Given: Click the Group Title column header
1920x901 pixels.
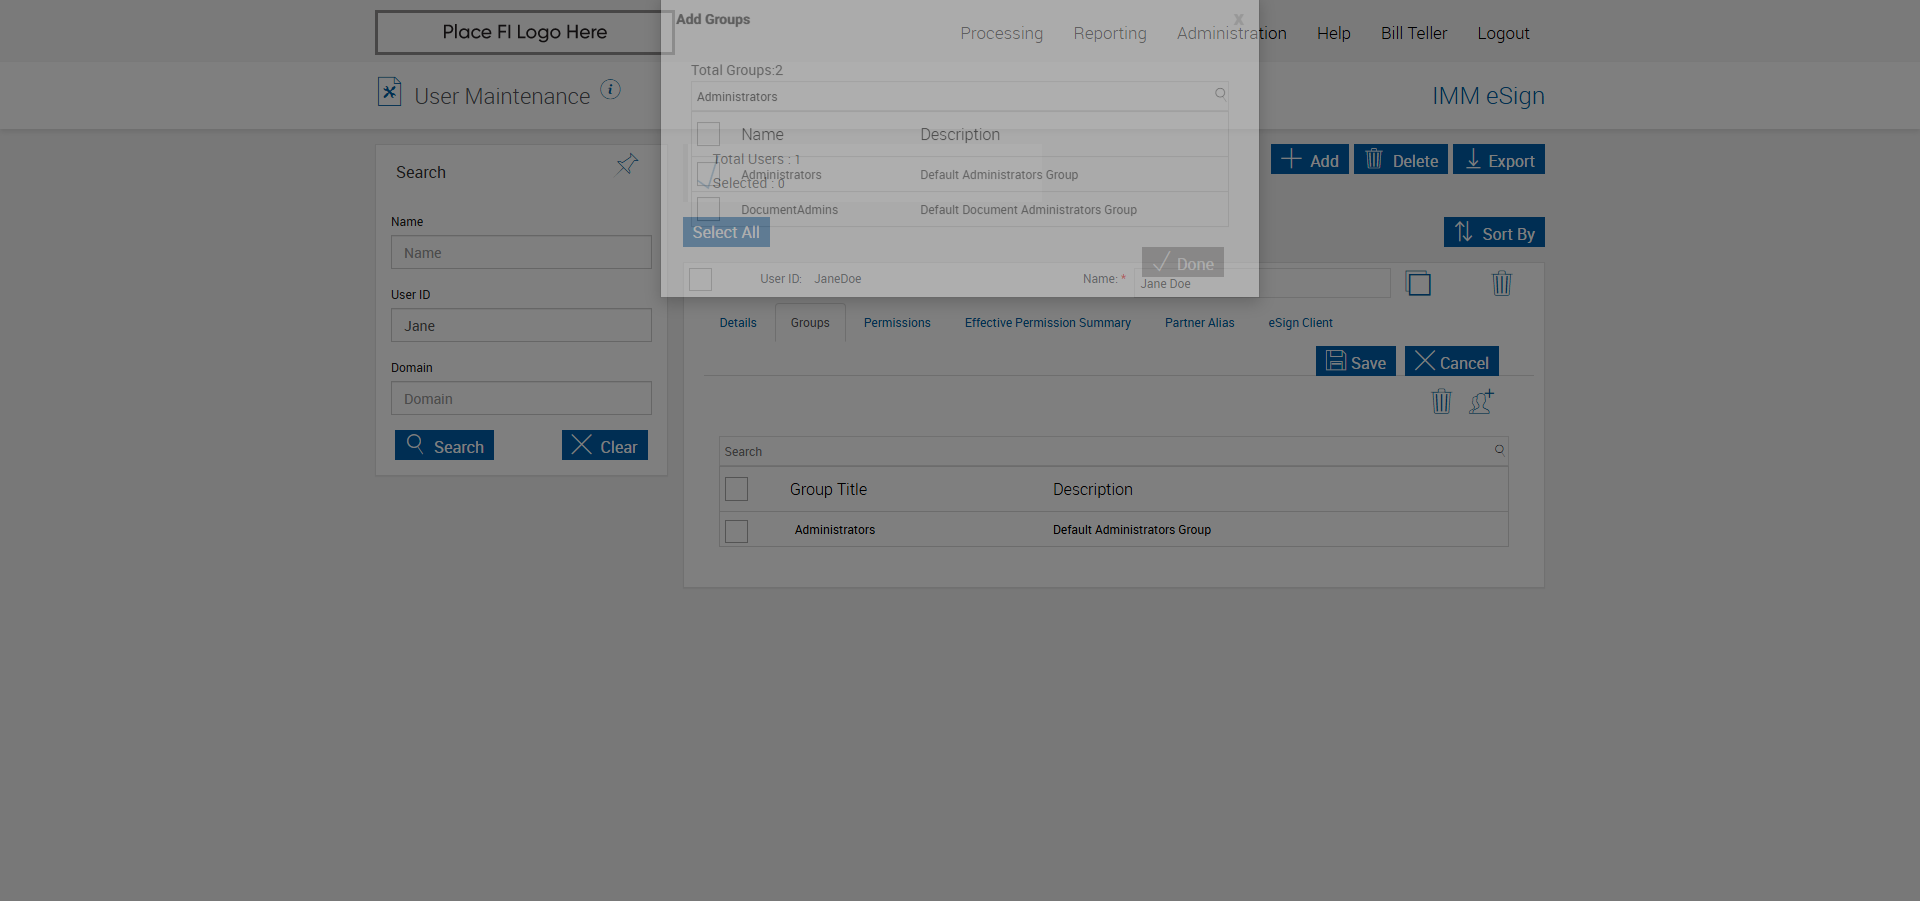Looking at the screenshot, I should [x=828, y=489].
